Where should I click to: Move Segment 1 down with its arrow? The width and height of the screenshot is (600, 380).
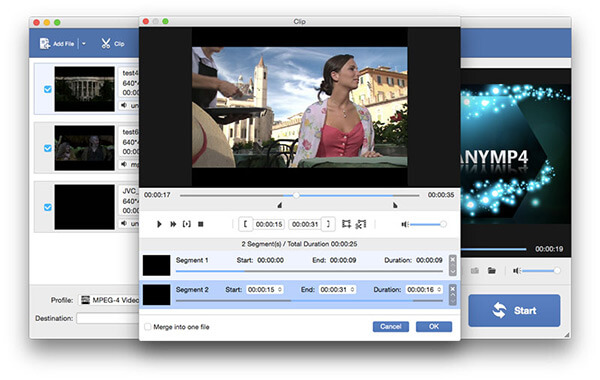453,272
